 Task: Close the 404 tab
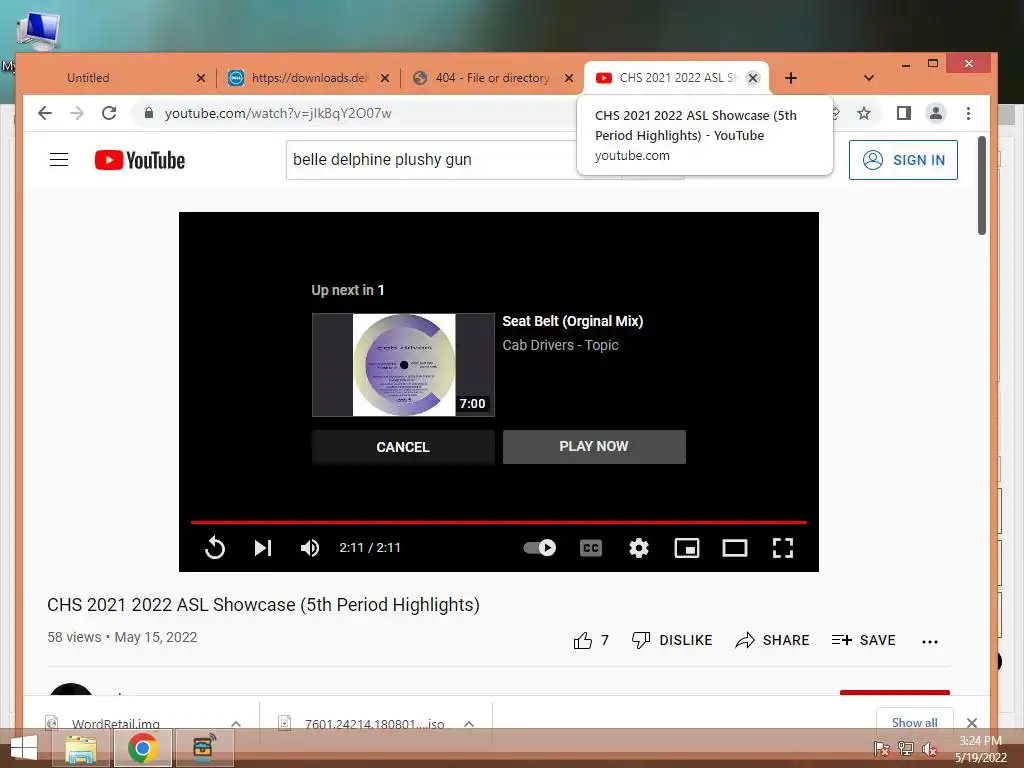pyautogui.click(x=569, y=78)
